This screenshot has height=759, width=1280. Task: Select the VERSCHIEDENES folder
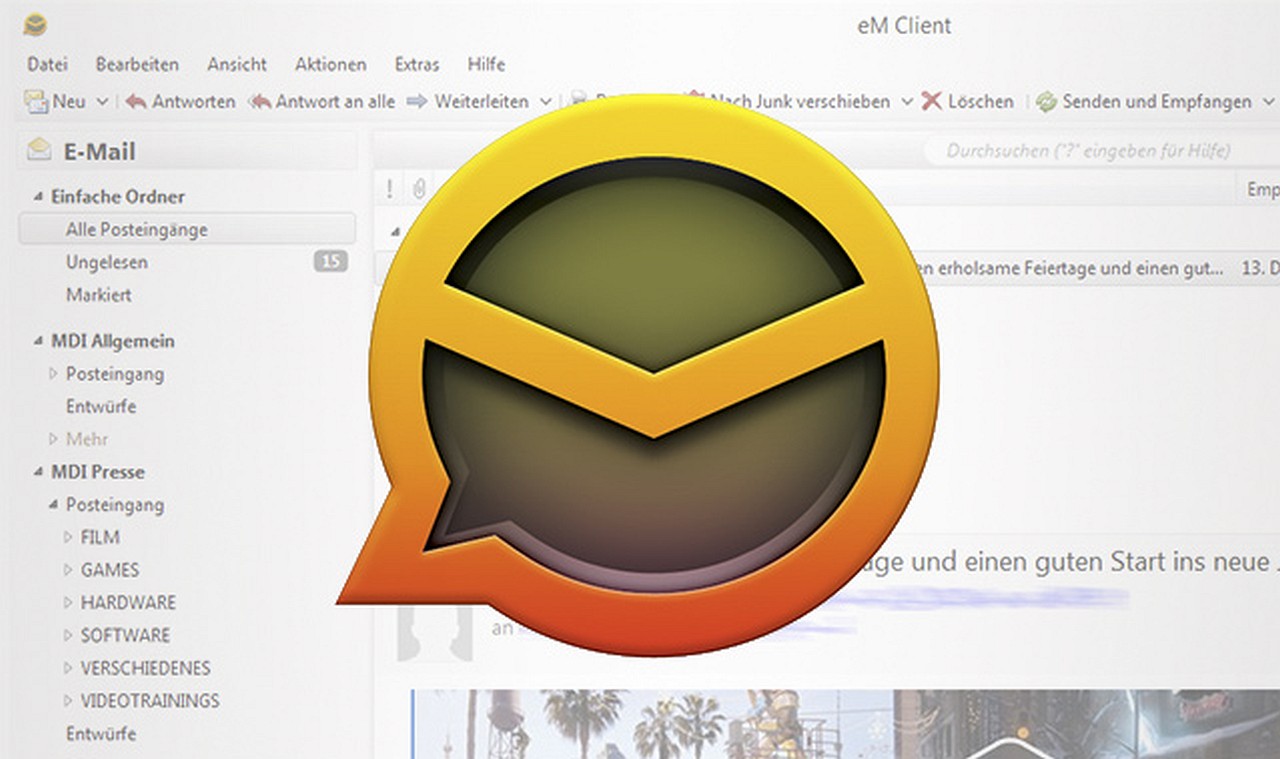[145, 668]
